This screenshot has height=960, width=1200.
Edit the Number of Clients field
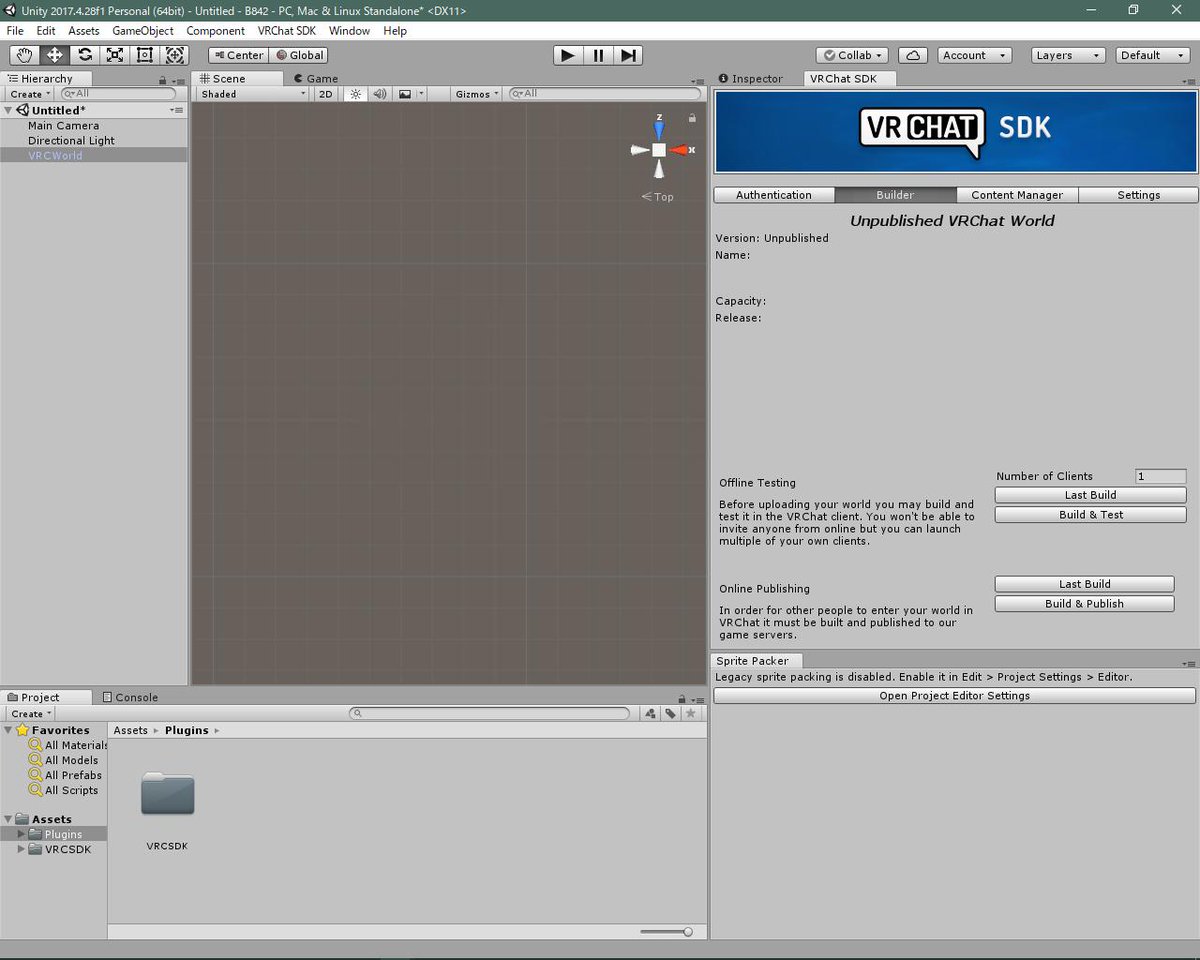pos(1161,476)
